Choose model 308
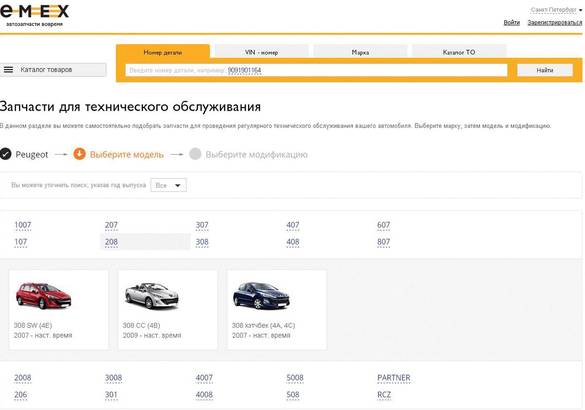 coord(202,242)
